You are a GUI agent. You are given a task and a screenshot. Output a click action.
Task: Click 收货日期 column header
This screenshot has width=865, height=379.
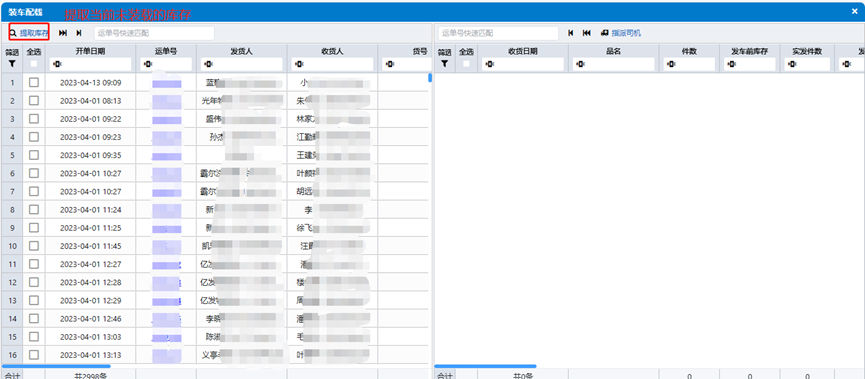click(x=522, y=51)
